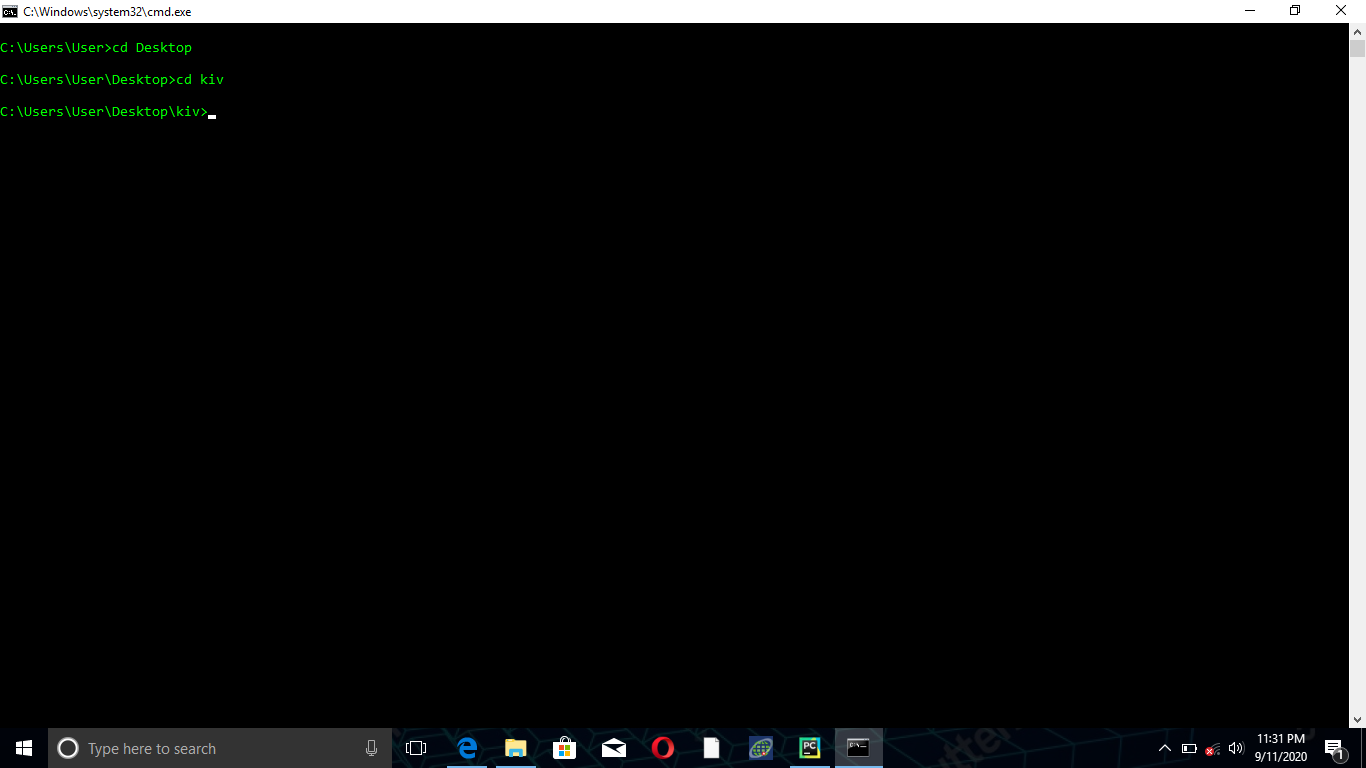Screen dimensions: 1366x768
Task: Open the globe-icon internet app
Action: pyautogui.click(x=760, y=747)
